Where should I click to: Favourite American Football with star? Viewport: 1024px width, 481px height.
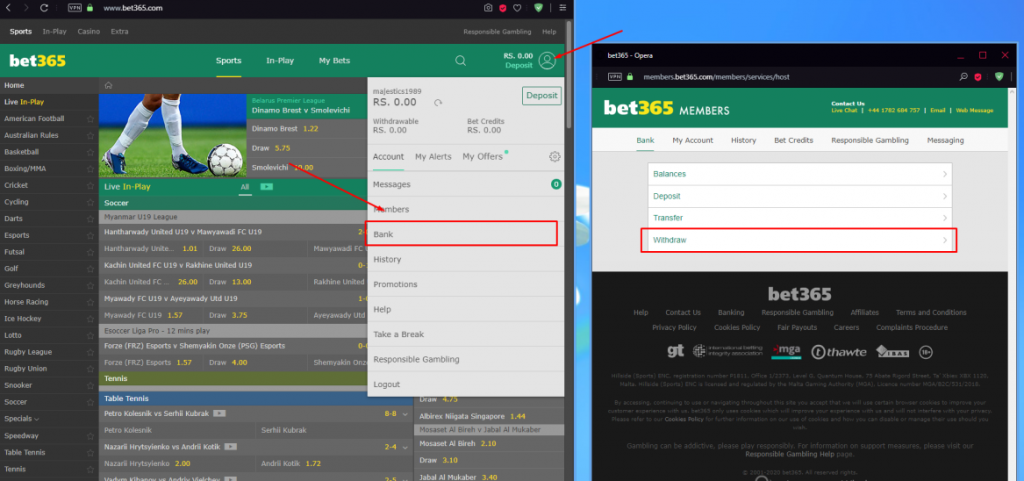pos(91,119)
